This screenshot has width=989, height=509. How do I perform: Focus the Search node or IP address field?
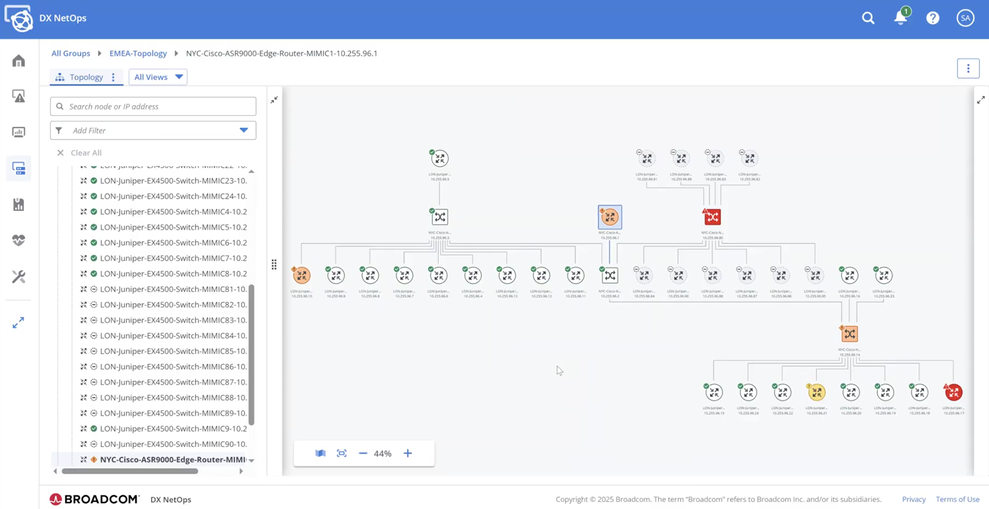pyautogui.click(x=153, y=106)
